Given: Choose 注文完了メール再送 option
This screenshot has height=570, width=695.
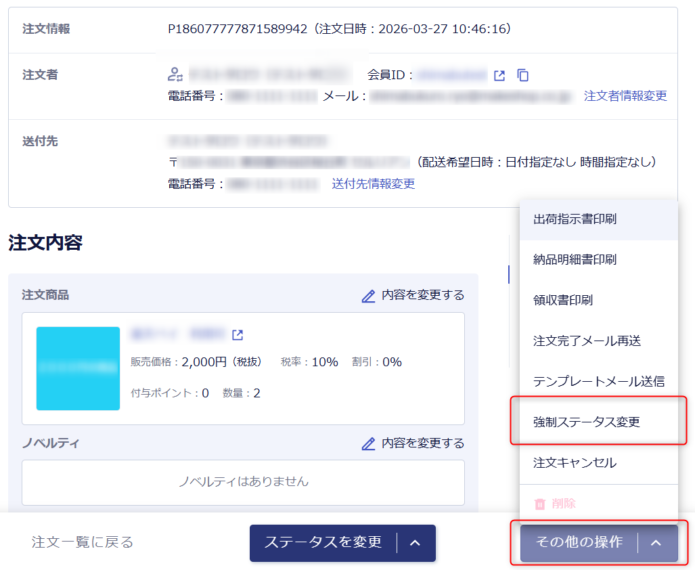Looking at the screenshot, I should click(x=587, y=341).
